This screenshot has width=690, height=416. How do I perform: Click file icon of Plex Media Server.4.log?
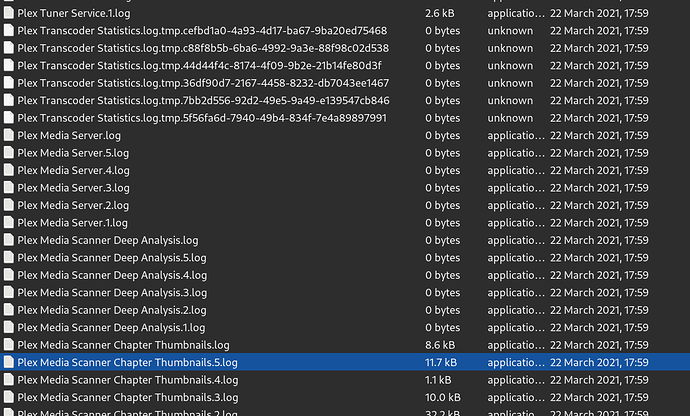8,170
